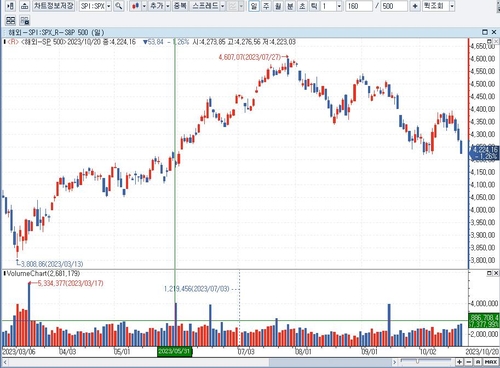The height and width of the screenshot is (368, 500).
Task: Click the highlighted date marker 2023/05/31
Action: 174,351
